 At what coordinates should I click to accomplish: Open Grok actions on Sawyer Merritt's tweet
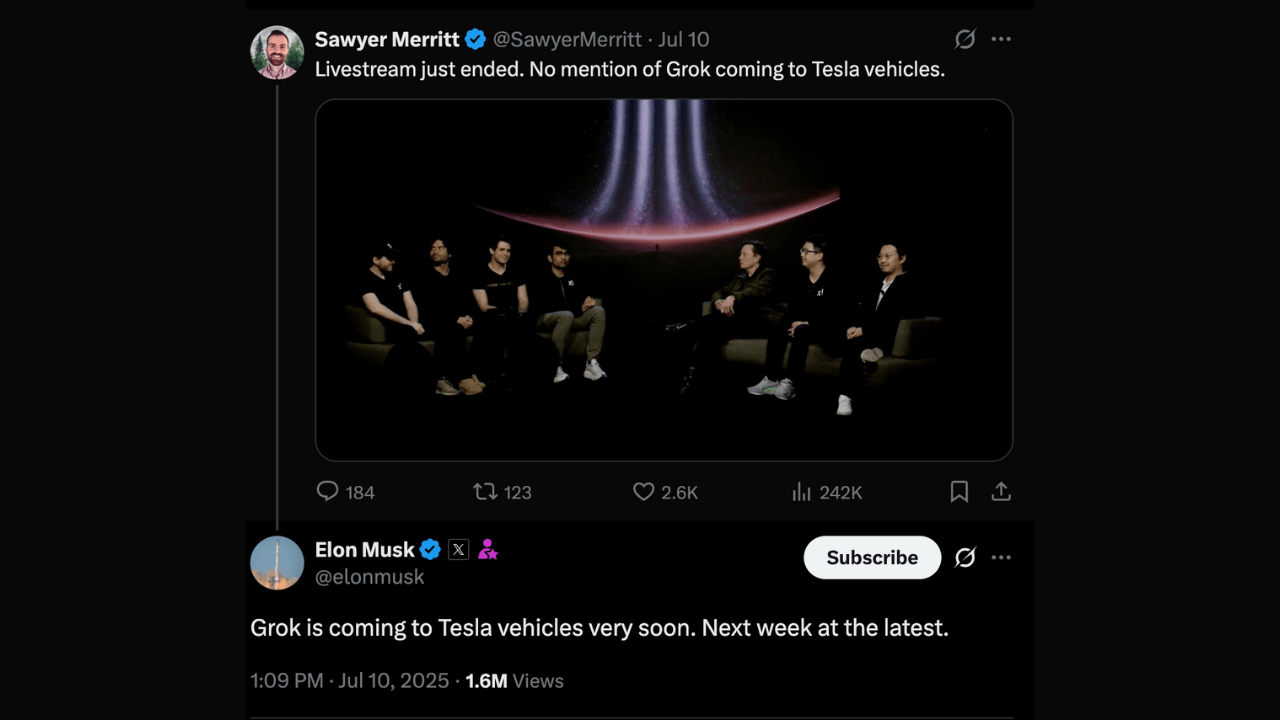click(964, 39)
